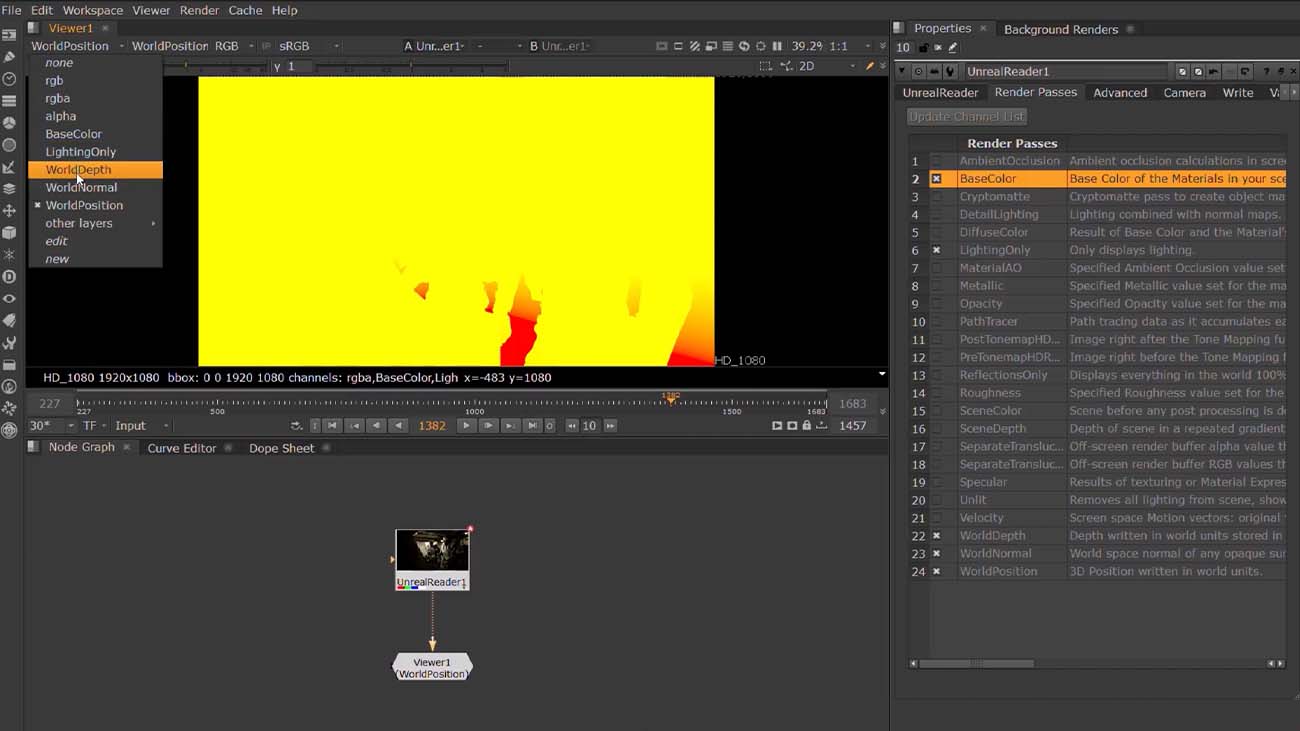Switch to the UnrealReader properties tab
This screenshot has height=731, width=1300.
click(x=940, y=93)
